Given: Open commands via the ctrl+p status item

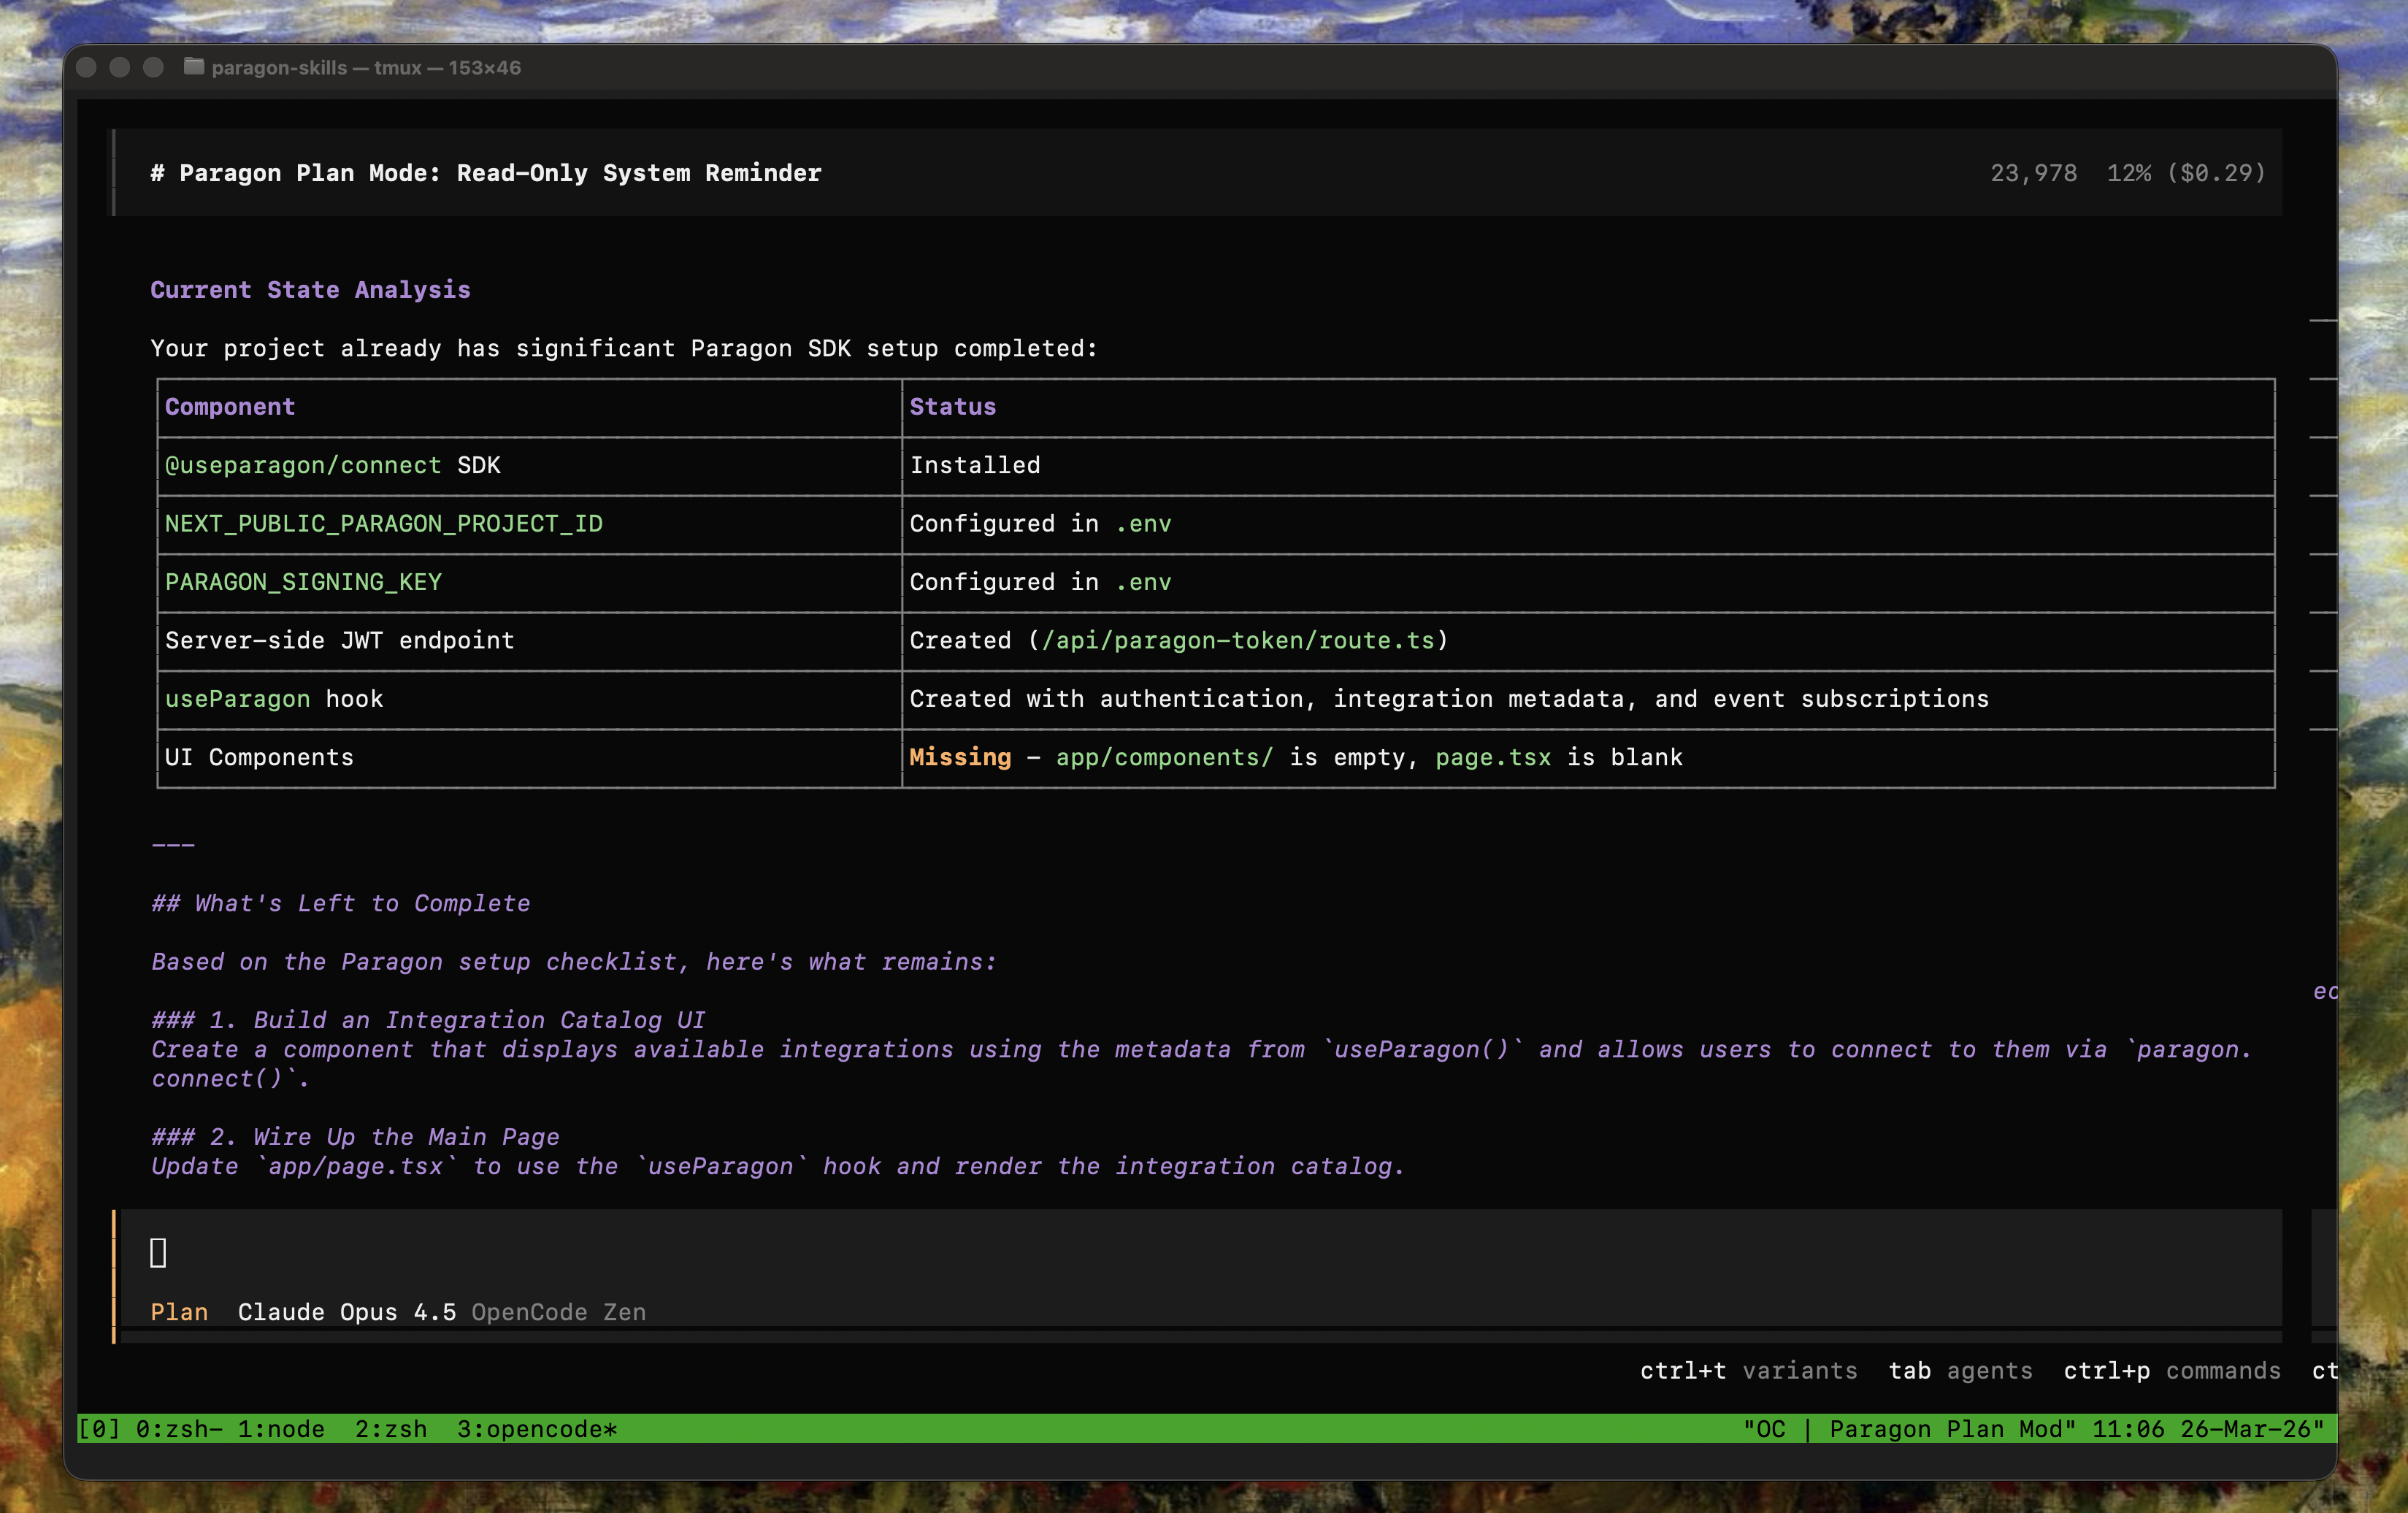Looking at the screenshot, I should pyautogui.click(x=2172, y=1371).
